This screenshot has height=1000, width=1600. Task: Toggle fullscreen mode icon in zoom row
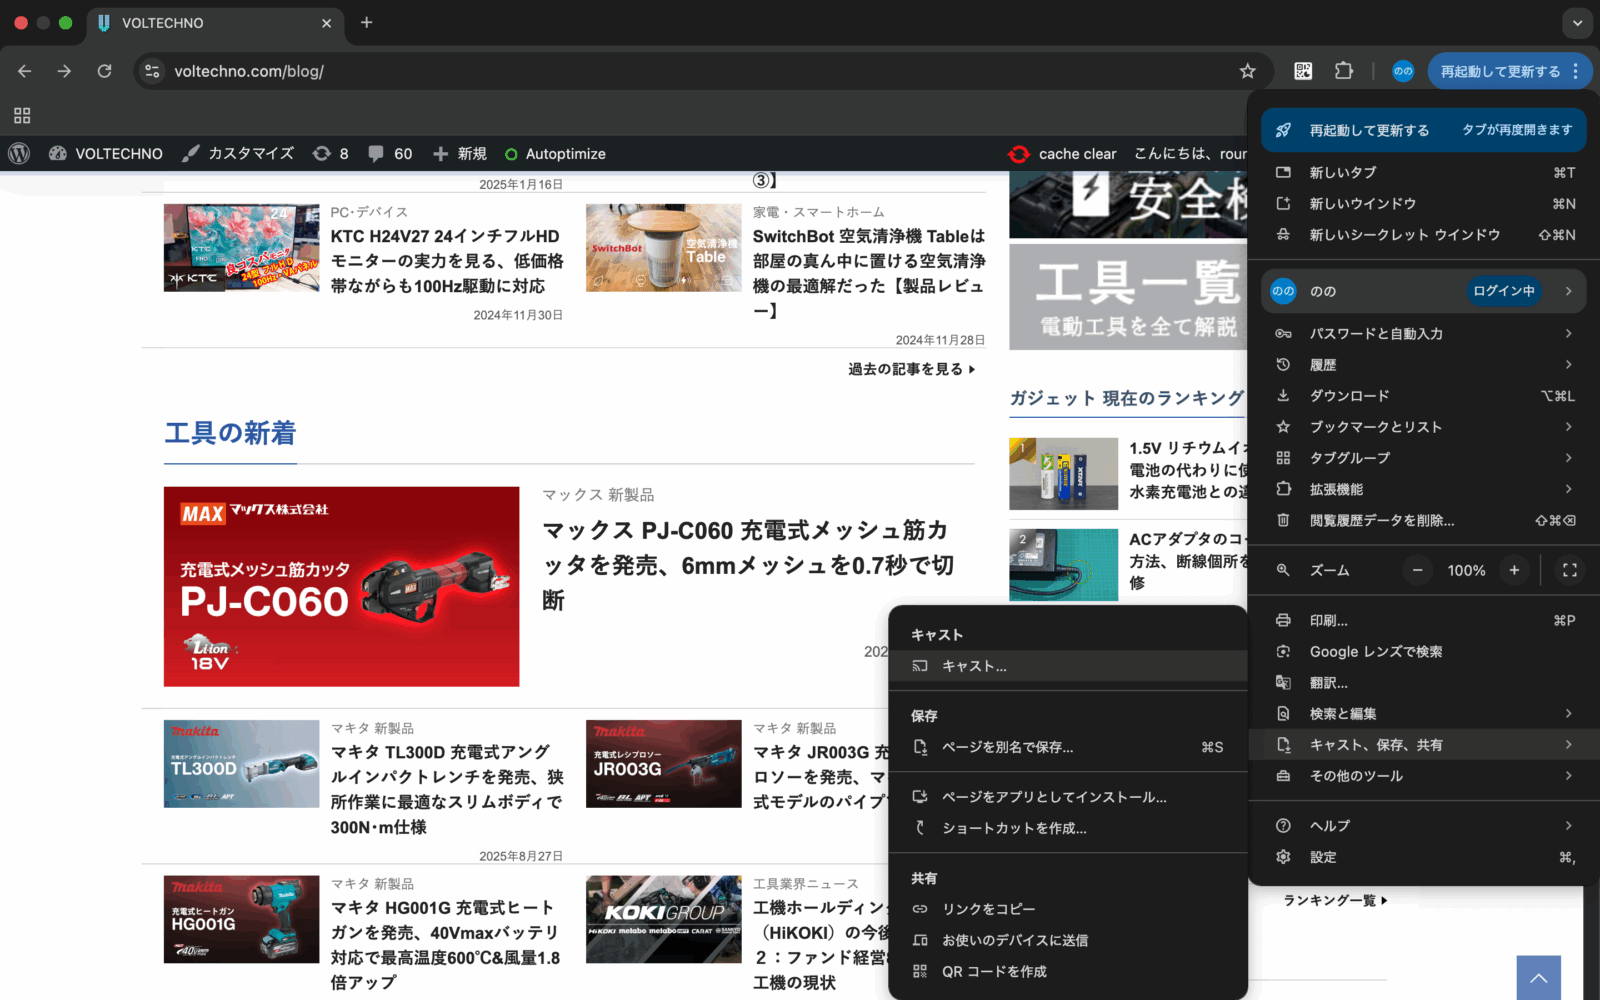pyautogui.click(x=1570, y=570)
